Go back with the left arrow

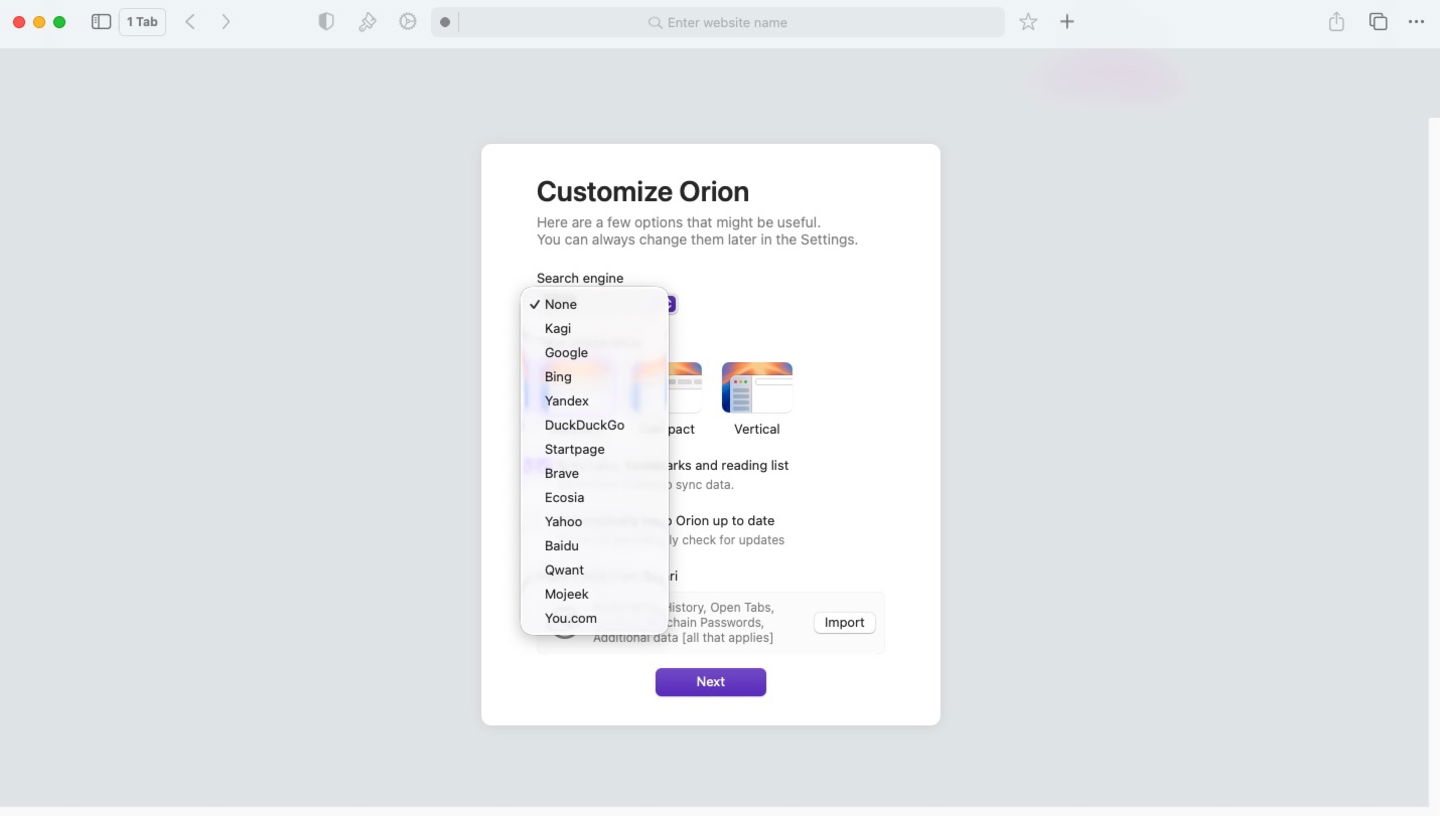pos(190,22)
